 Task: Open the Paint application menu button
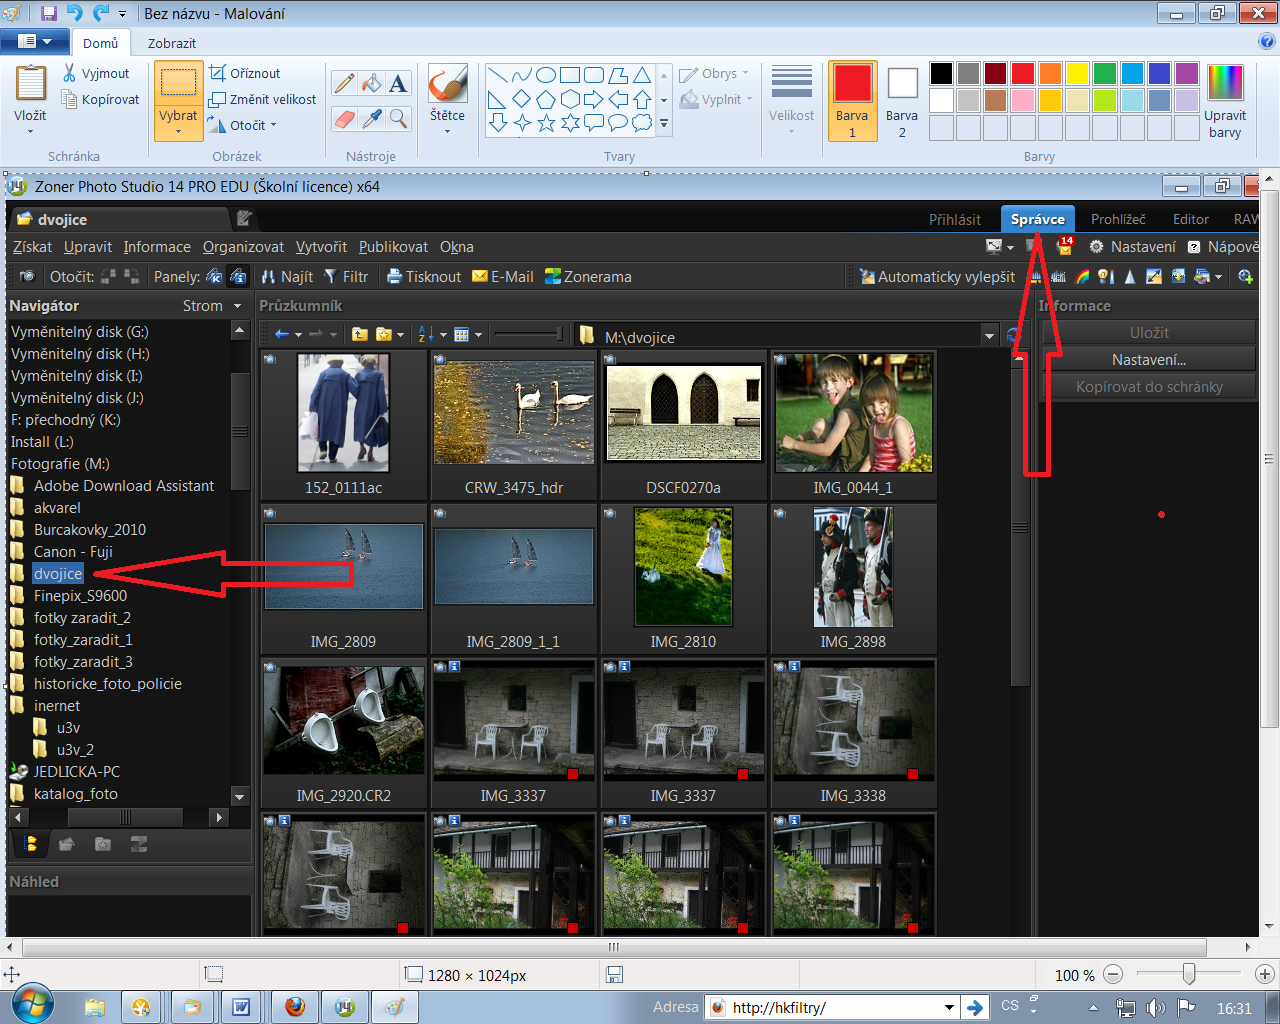[34, 42]
